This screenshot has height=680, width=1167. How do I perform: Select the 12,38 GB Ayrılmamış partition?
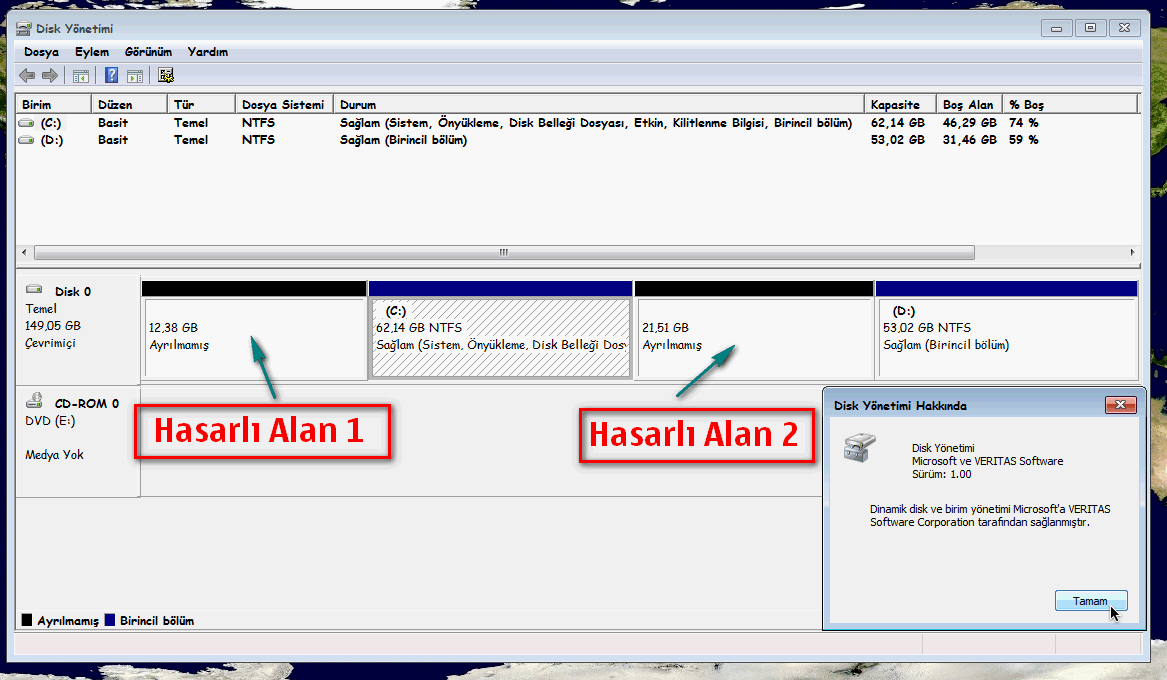[255, 330]
